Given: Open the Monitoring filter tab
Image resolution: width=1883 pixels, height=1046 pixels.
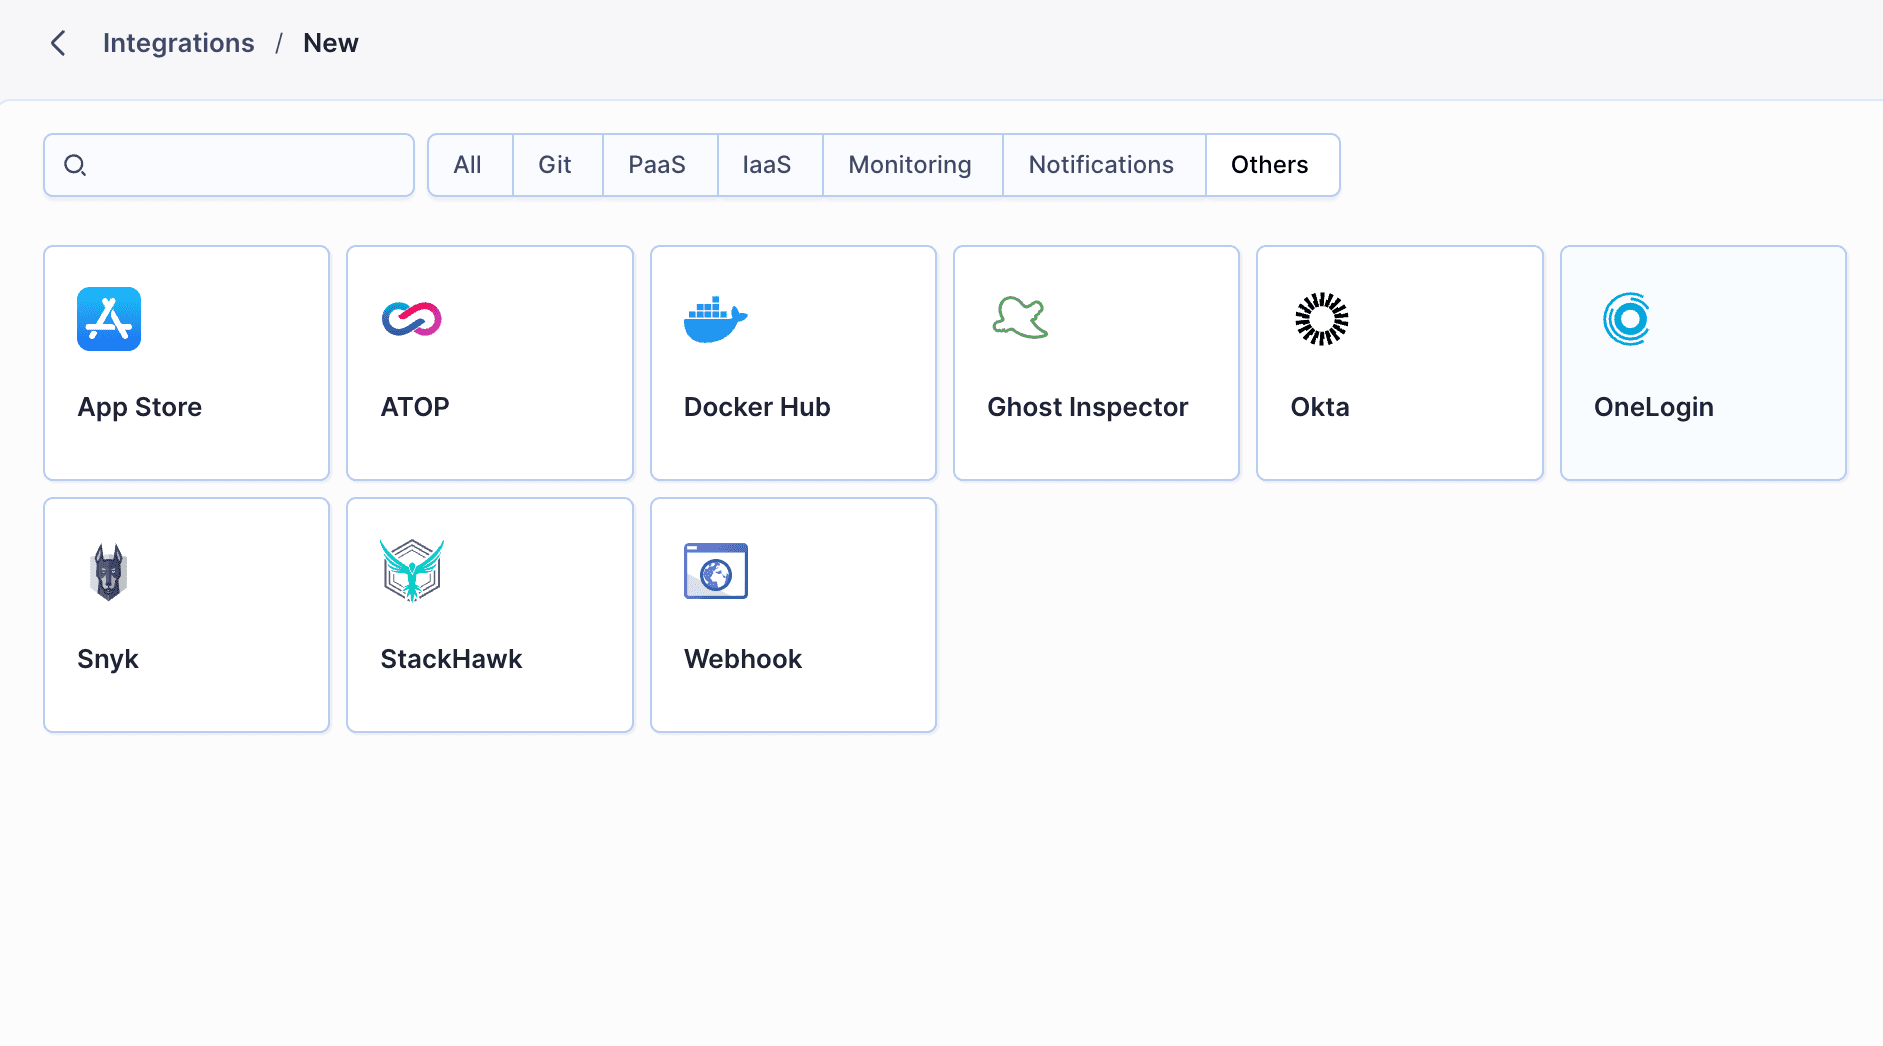Looking at the screenshot, I should point(910,165).
